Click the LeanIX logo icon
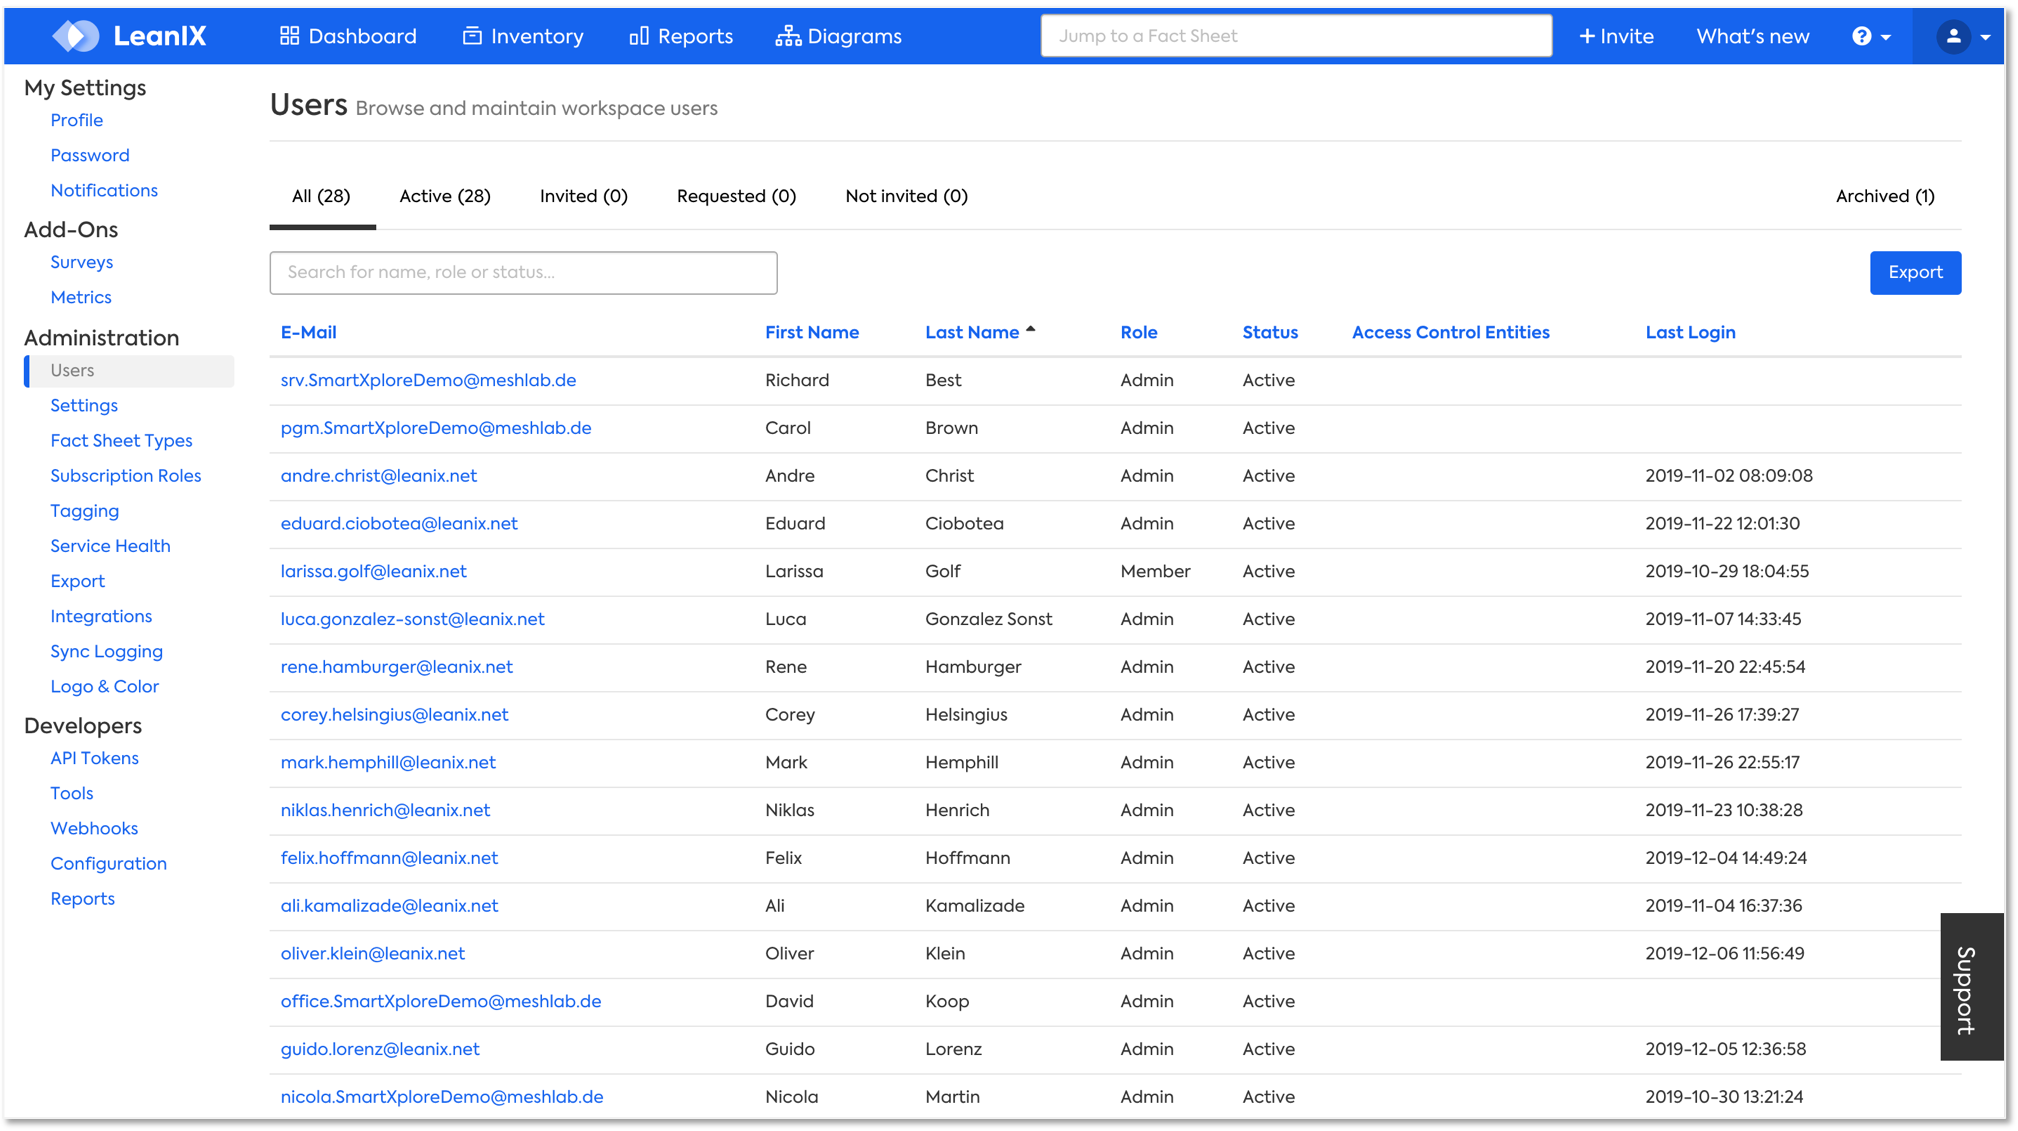The width and height of the screenshot is (2018, 1131). pyautogui.click(x=76, y=36)
